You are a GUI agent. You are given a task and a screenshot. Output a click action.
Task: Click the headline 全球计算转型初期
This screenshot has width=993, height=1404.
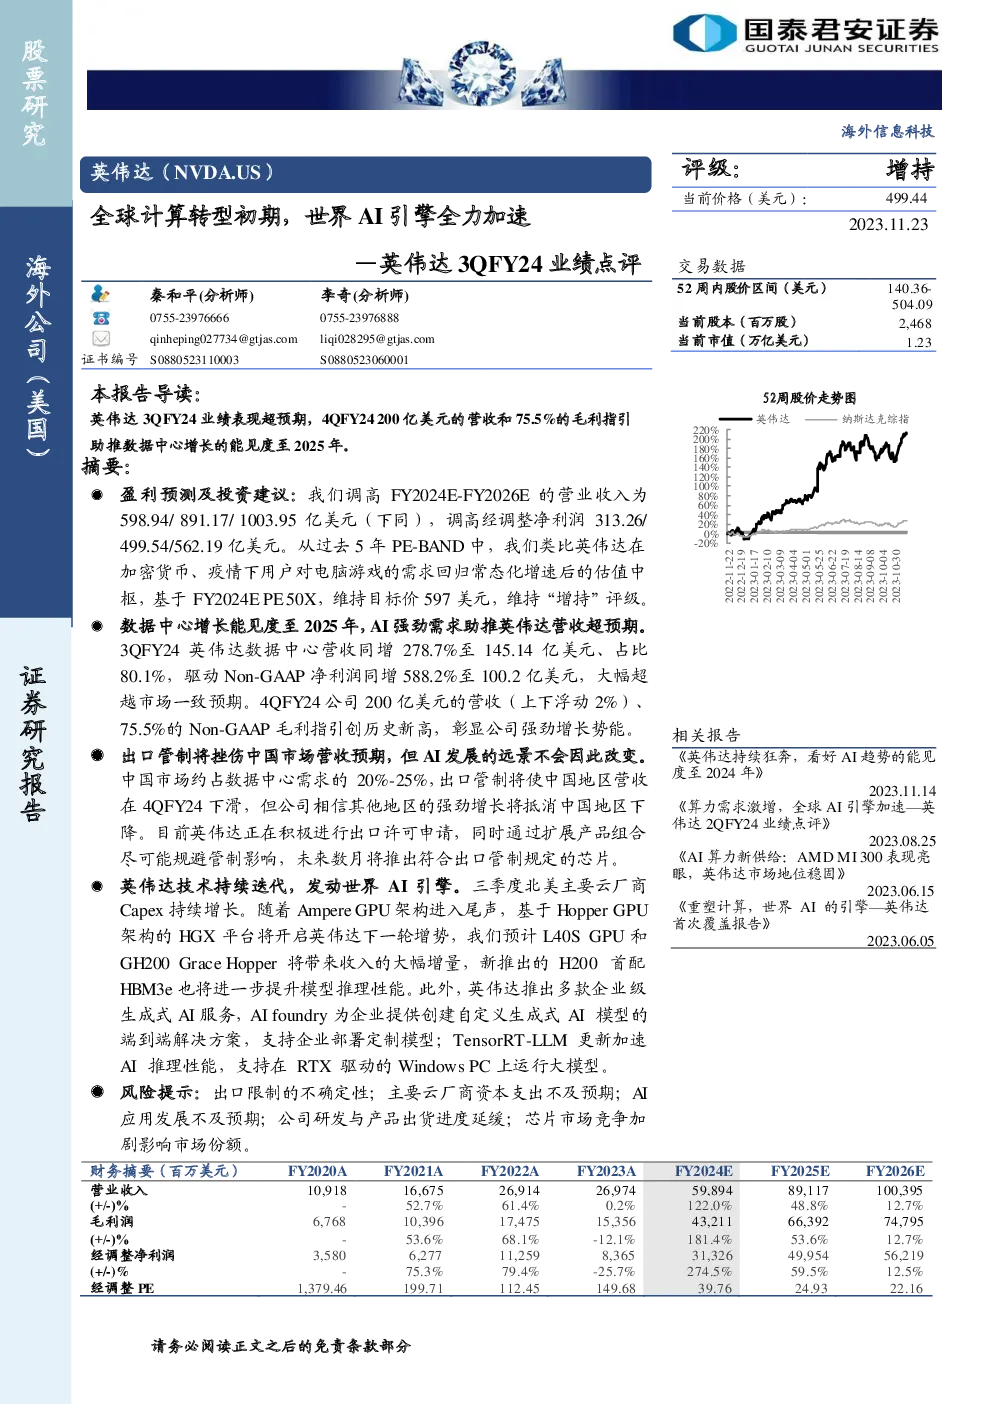pos(186,216)
